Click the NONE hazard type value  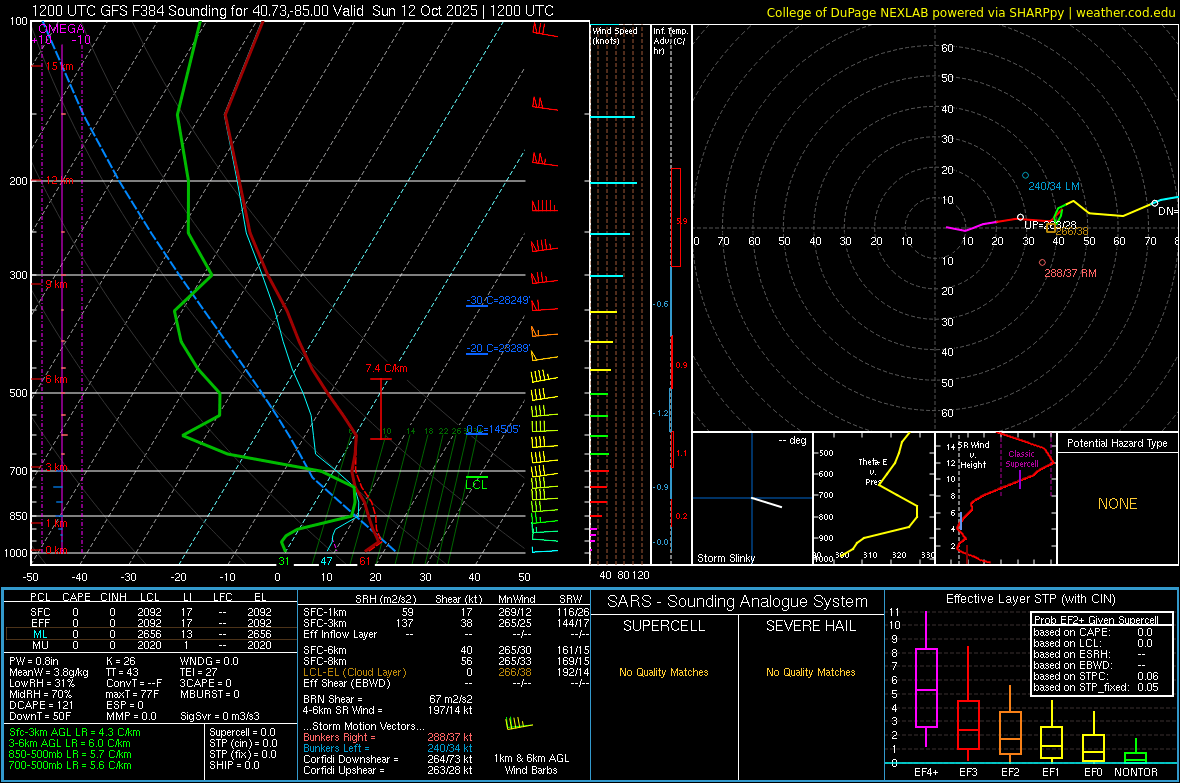point(1117,504)
